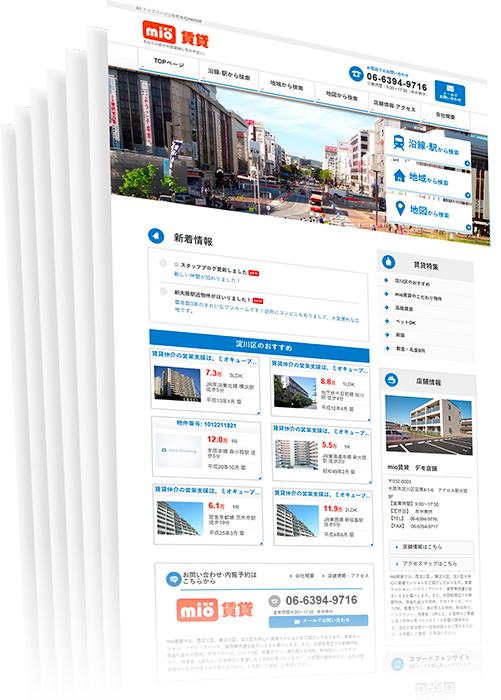Open 淀川区のおすすめ sidebar link
501x700 pixels.
tap(412, 283)
